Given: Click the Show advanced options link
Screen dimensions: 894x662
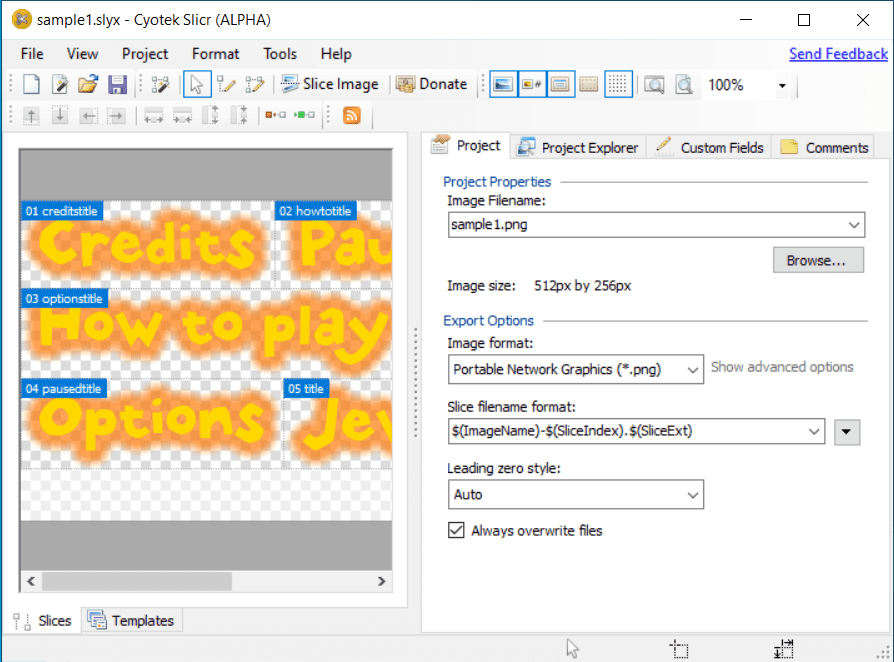Looking at the screenshot, I should pyautogui.click(x=782, y=367).
